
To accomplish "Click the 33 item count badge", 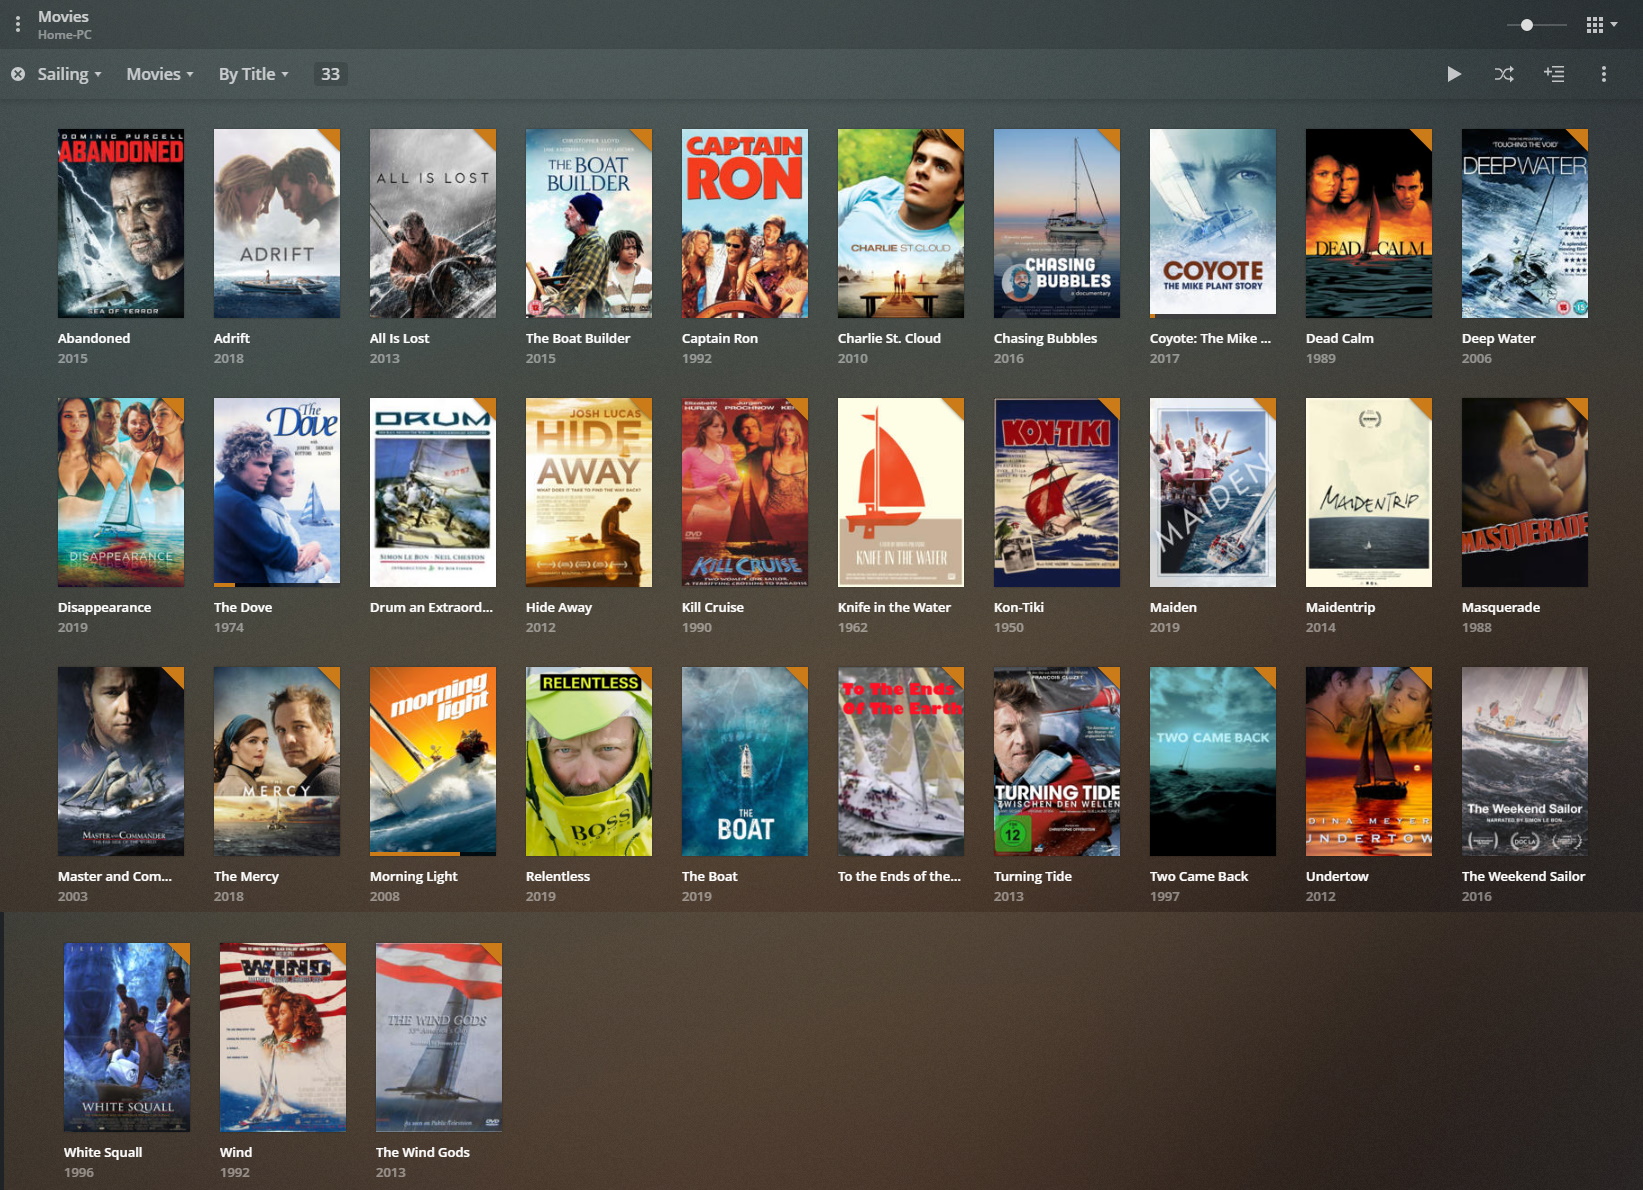I will (x=330, y=74).
